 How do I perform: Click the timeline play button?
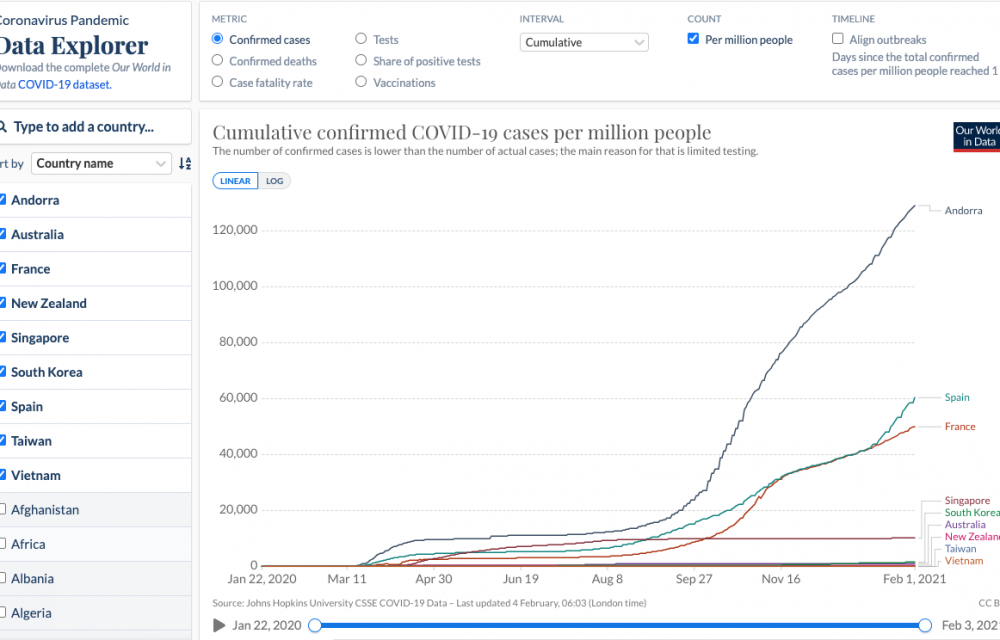click(x=219, y=625)
